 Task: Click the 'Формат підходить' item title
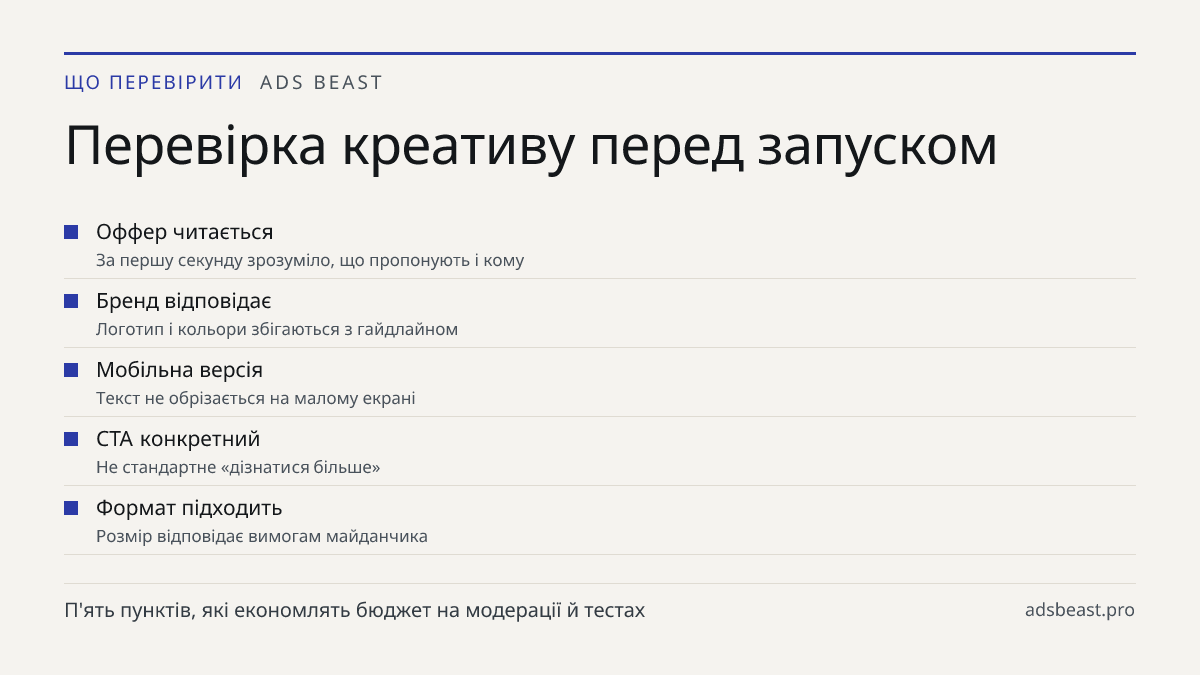coord(189,508)
